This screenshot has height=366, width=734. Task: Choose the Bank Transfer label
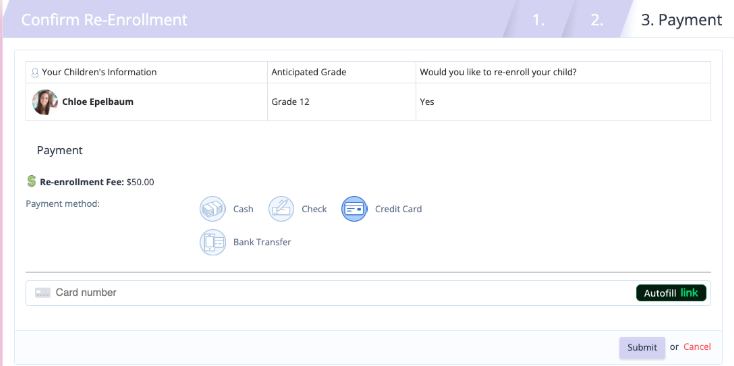pyautogui.click(x=262, y=242)
